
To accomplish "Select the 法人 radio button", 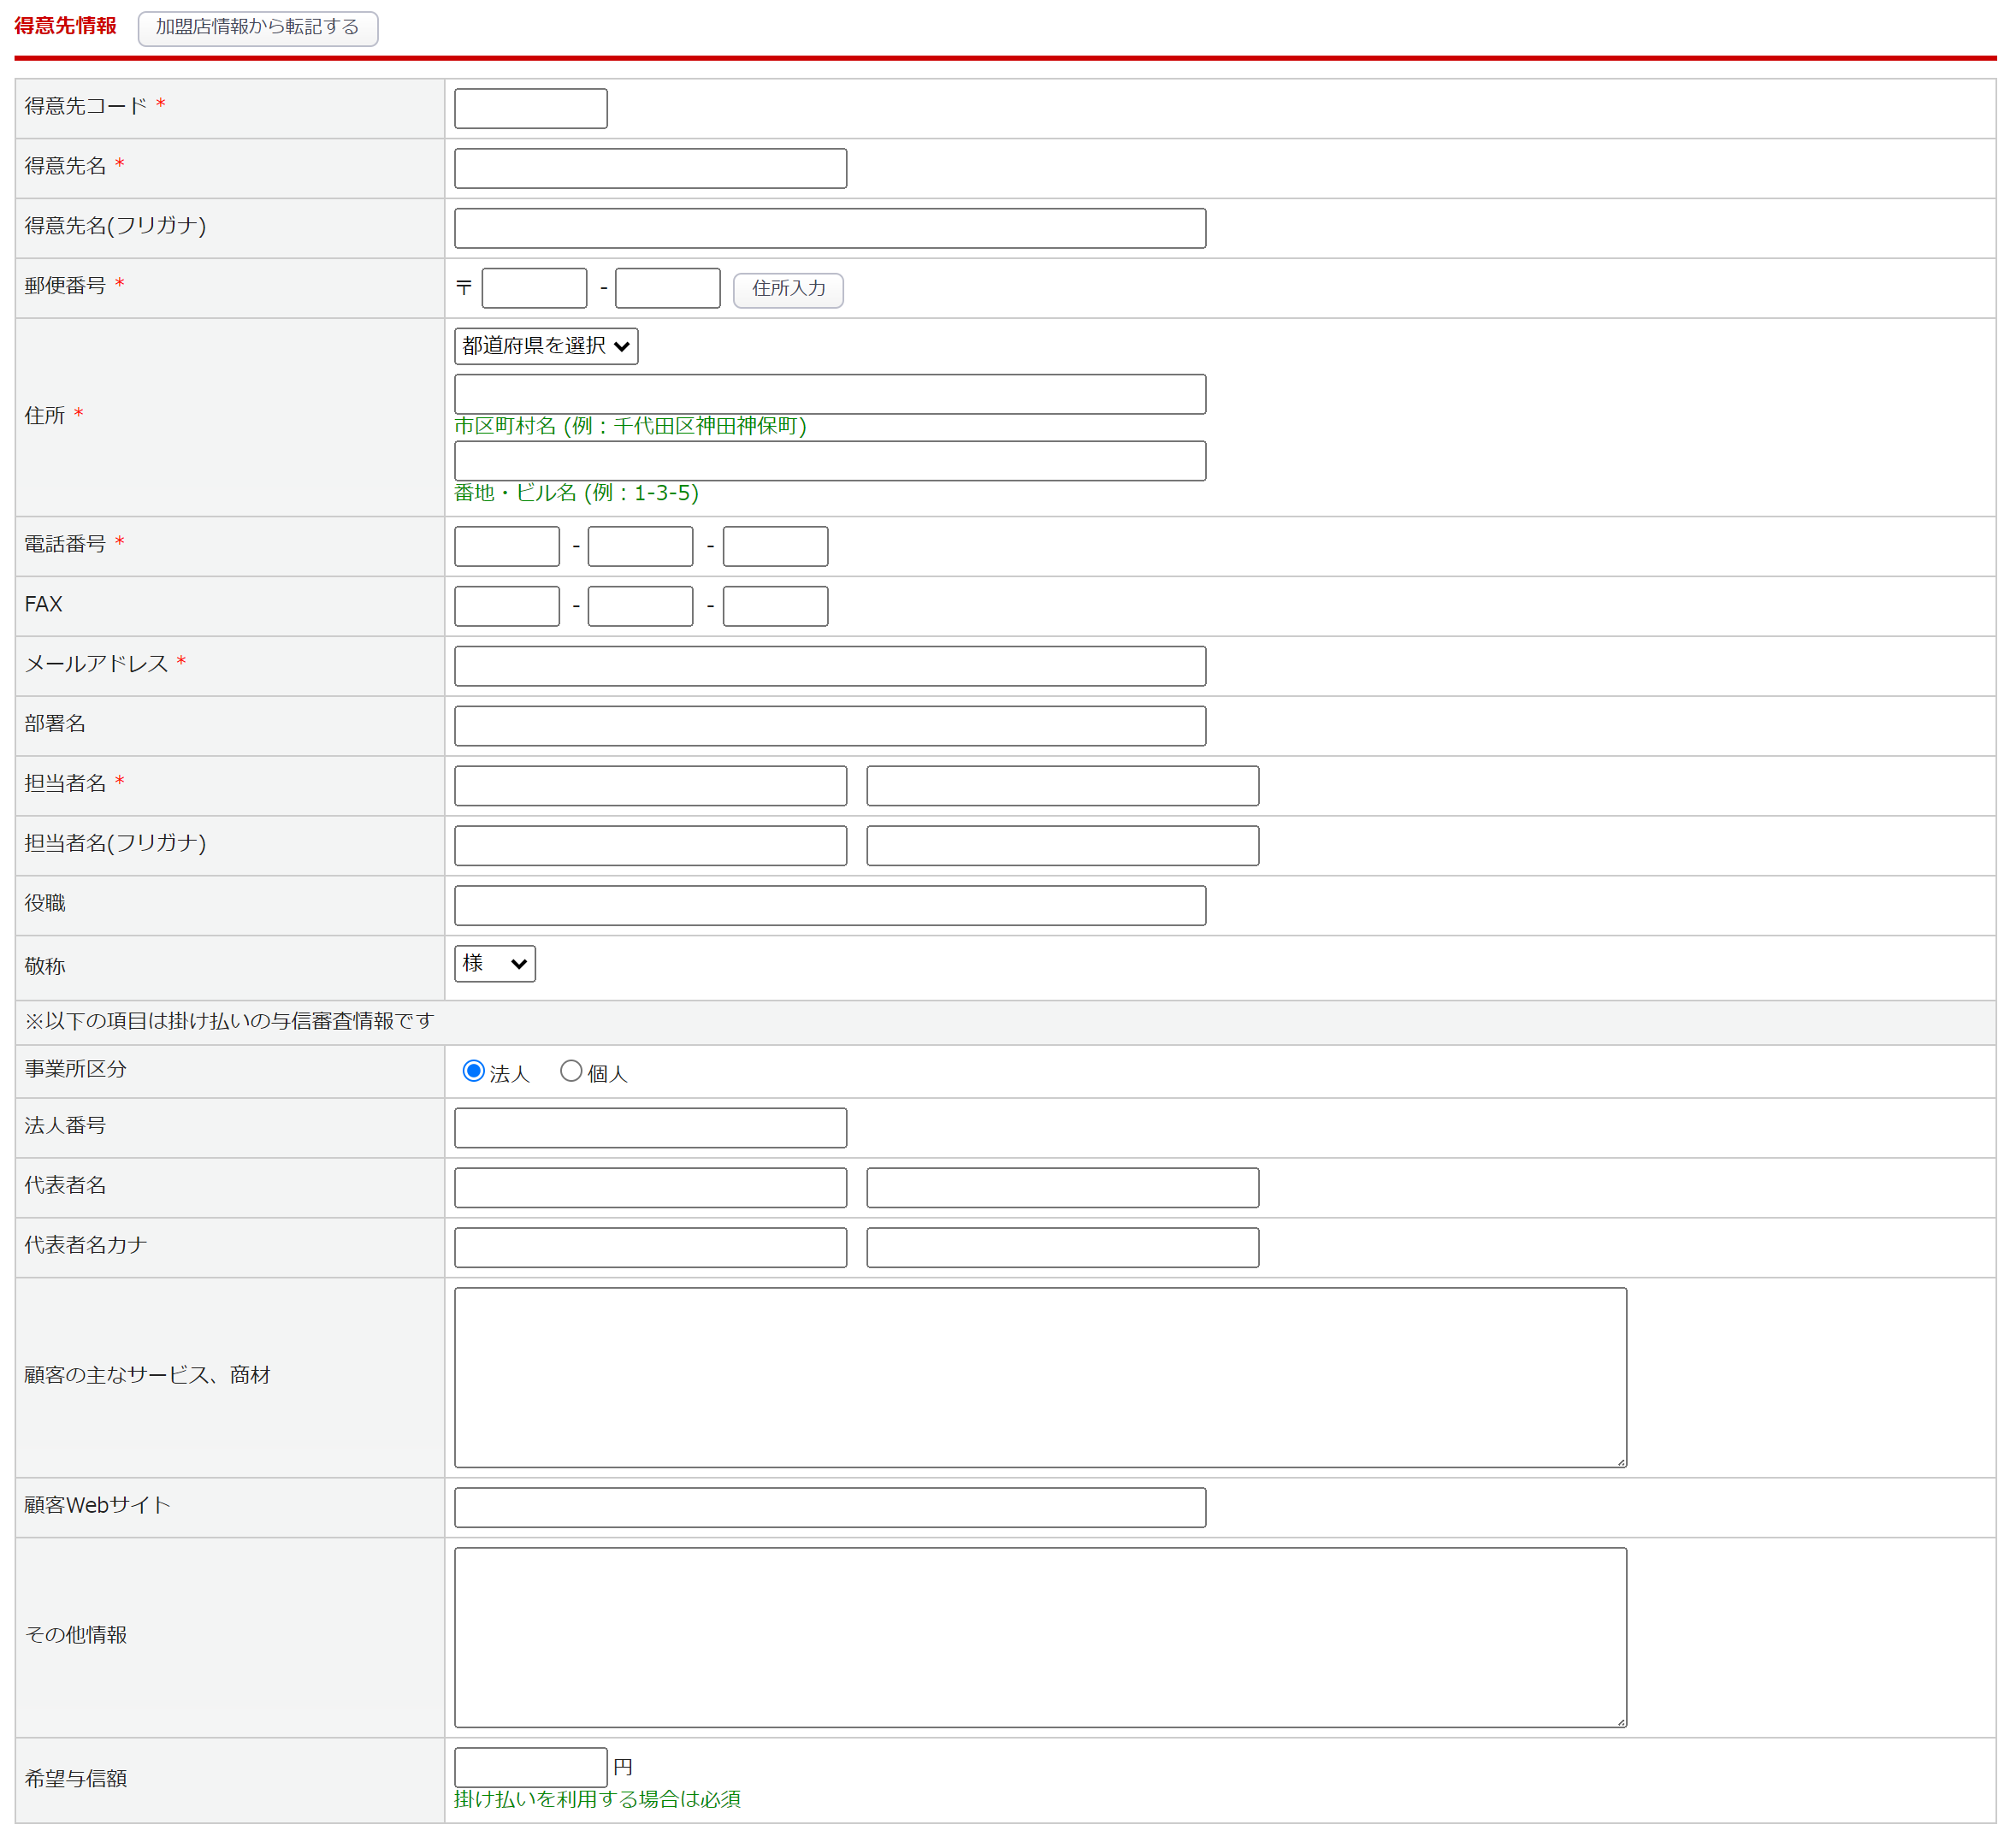I will click(x=473, y=1071).
